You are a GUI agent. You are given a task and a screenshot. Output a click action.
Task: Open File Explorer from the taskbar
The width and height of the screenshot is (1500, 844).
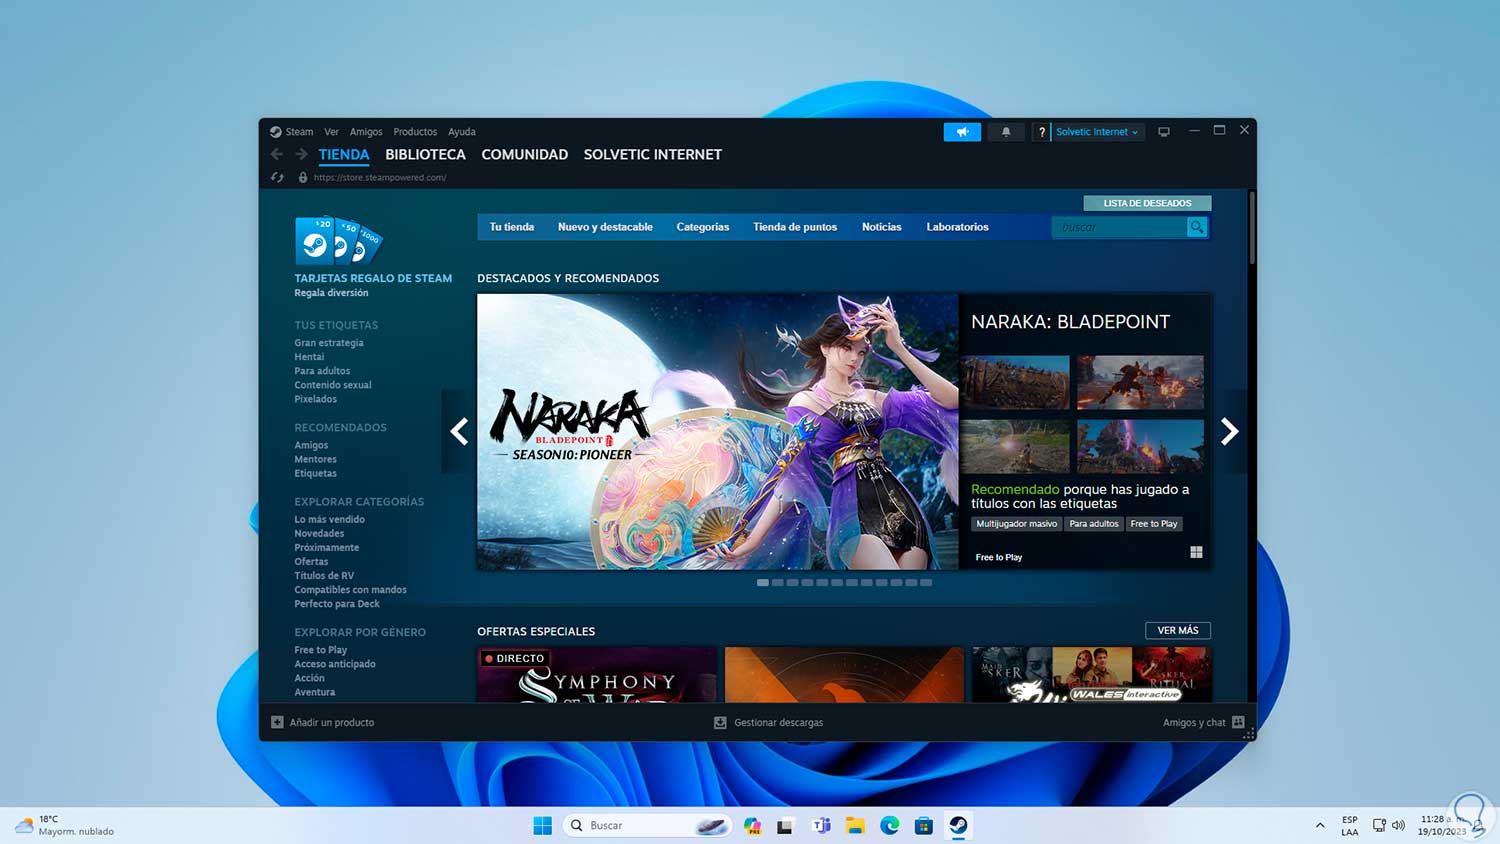(x=855, y=825)
